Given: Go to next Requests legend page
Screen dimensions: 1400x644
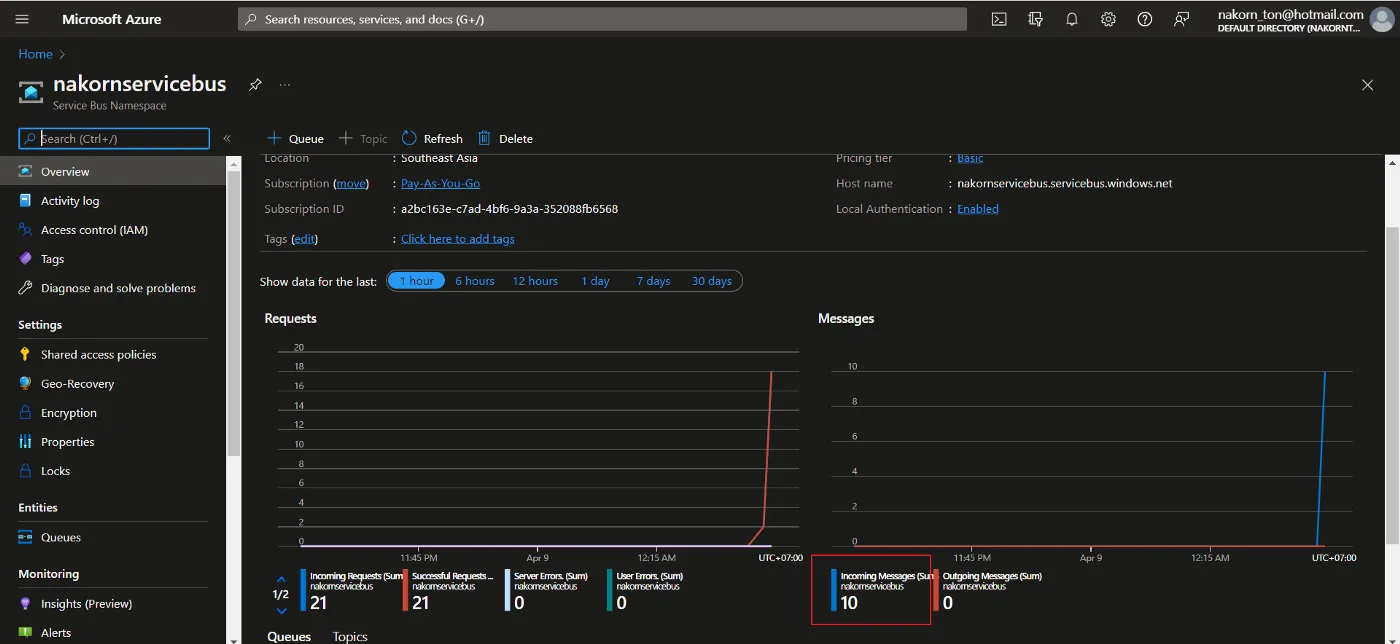Looking at the screenshot, I should click(x=281, y=610).
